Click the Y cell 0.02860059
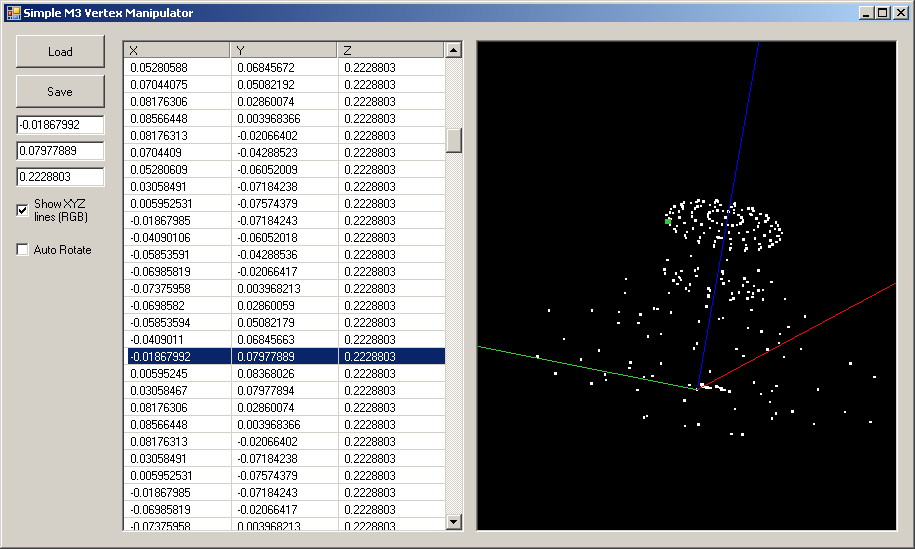This screenshot has height=549, width=915. coord(285,306)
